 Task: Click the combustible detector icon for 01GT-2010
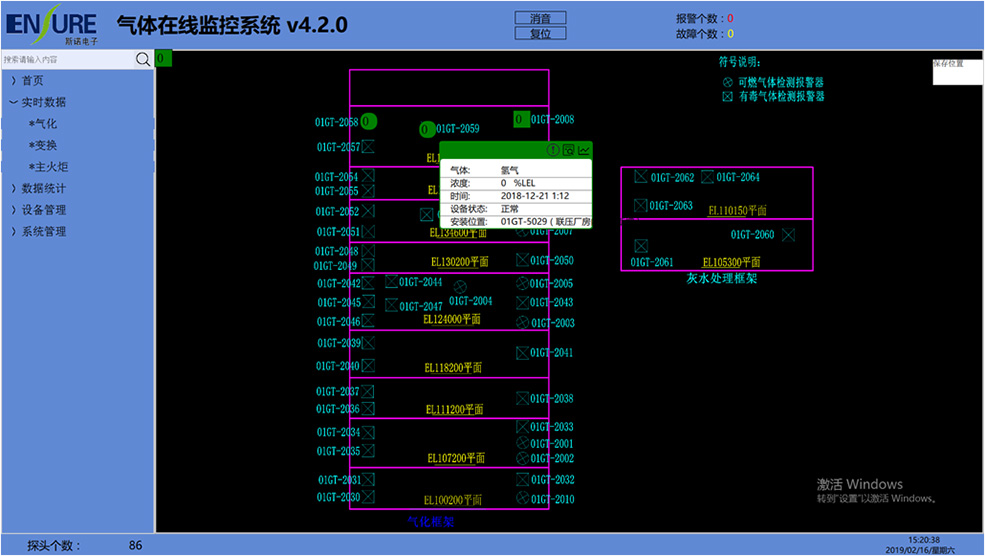[521, 498]
